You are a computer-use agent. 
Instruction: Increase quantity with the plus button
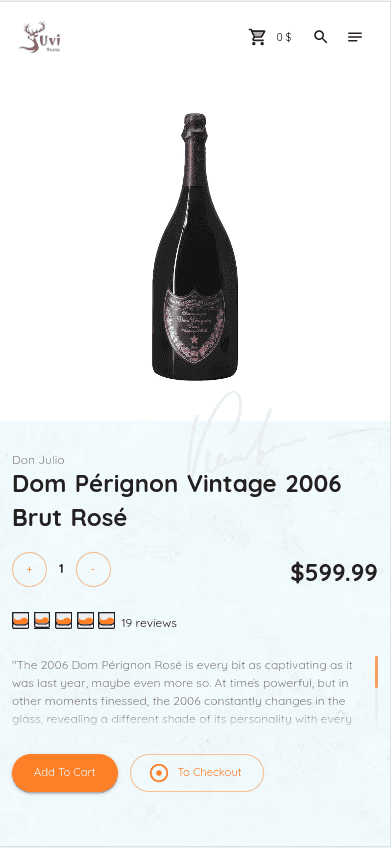click(x=29, y=569)
